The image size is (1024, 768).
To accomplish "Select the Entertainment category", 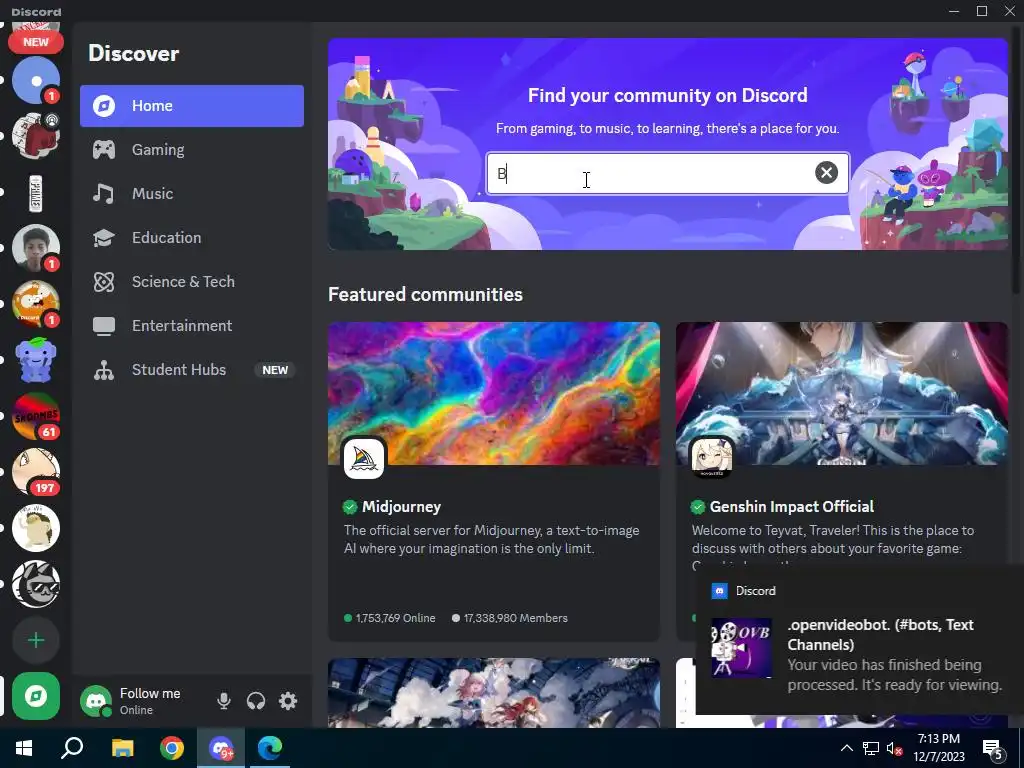I will pyautogui.click(x=191, y=325).
